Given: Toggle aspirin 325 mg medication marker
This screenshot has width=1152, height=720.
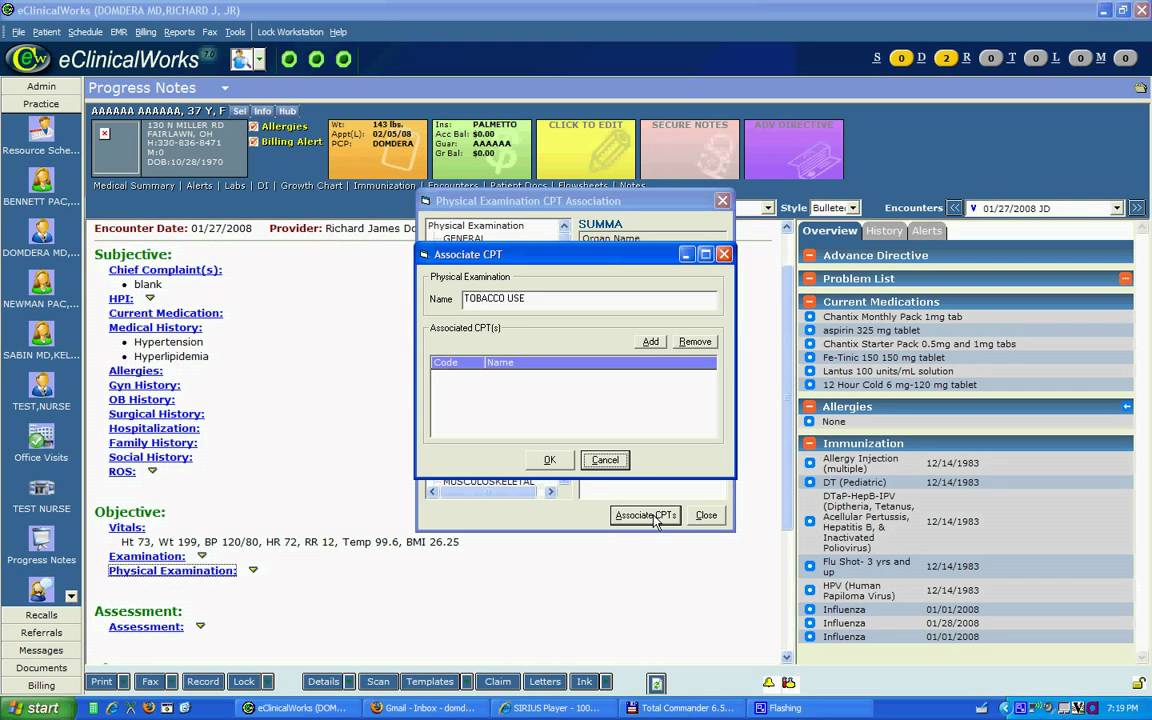Looking at the screenshot, I should [x=810, y=330].
